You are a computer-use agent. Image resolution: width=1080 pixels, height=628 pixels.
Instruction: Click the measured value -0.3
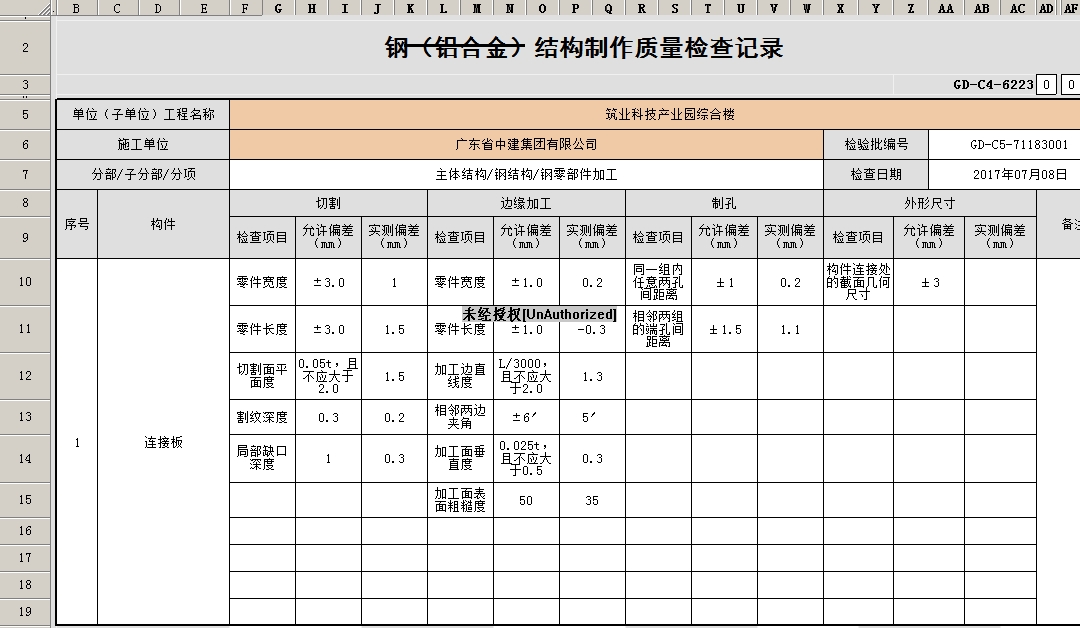point(592,329)
